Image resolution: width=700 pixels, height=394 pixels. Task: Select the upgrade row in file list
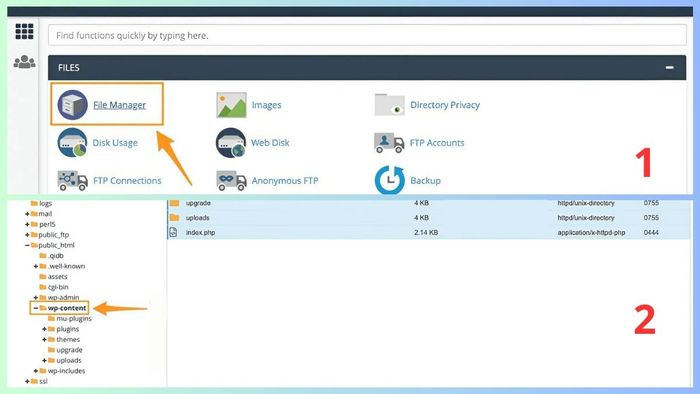tap(429, 203)
